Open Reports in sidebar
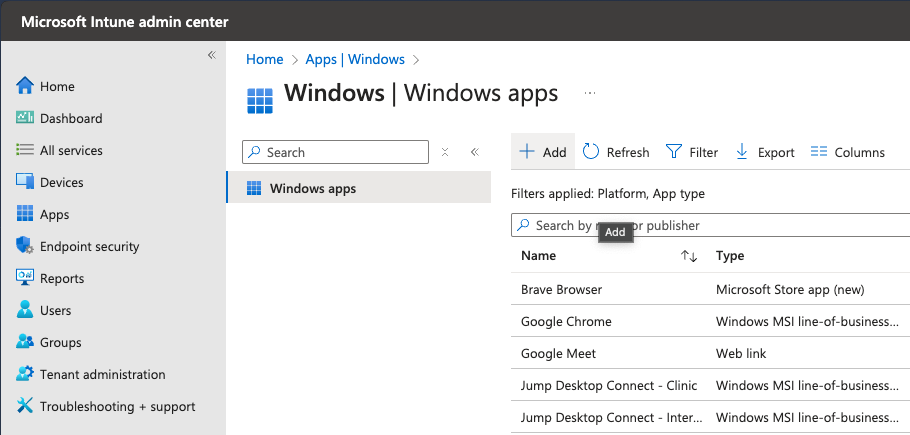Screen dimensions: 910x435 50,278
